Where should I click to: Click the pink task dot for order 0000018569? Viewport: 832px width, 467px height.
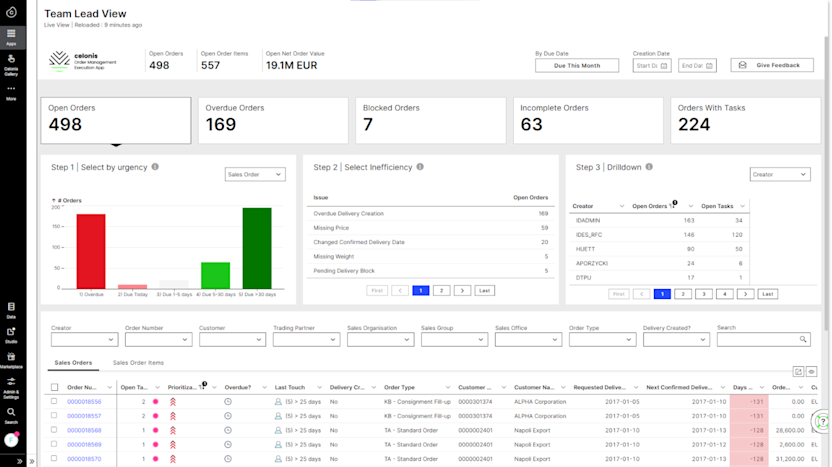(x=155, y=445)
